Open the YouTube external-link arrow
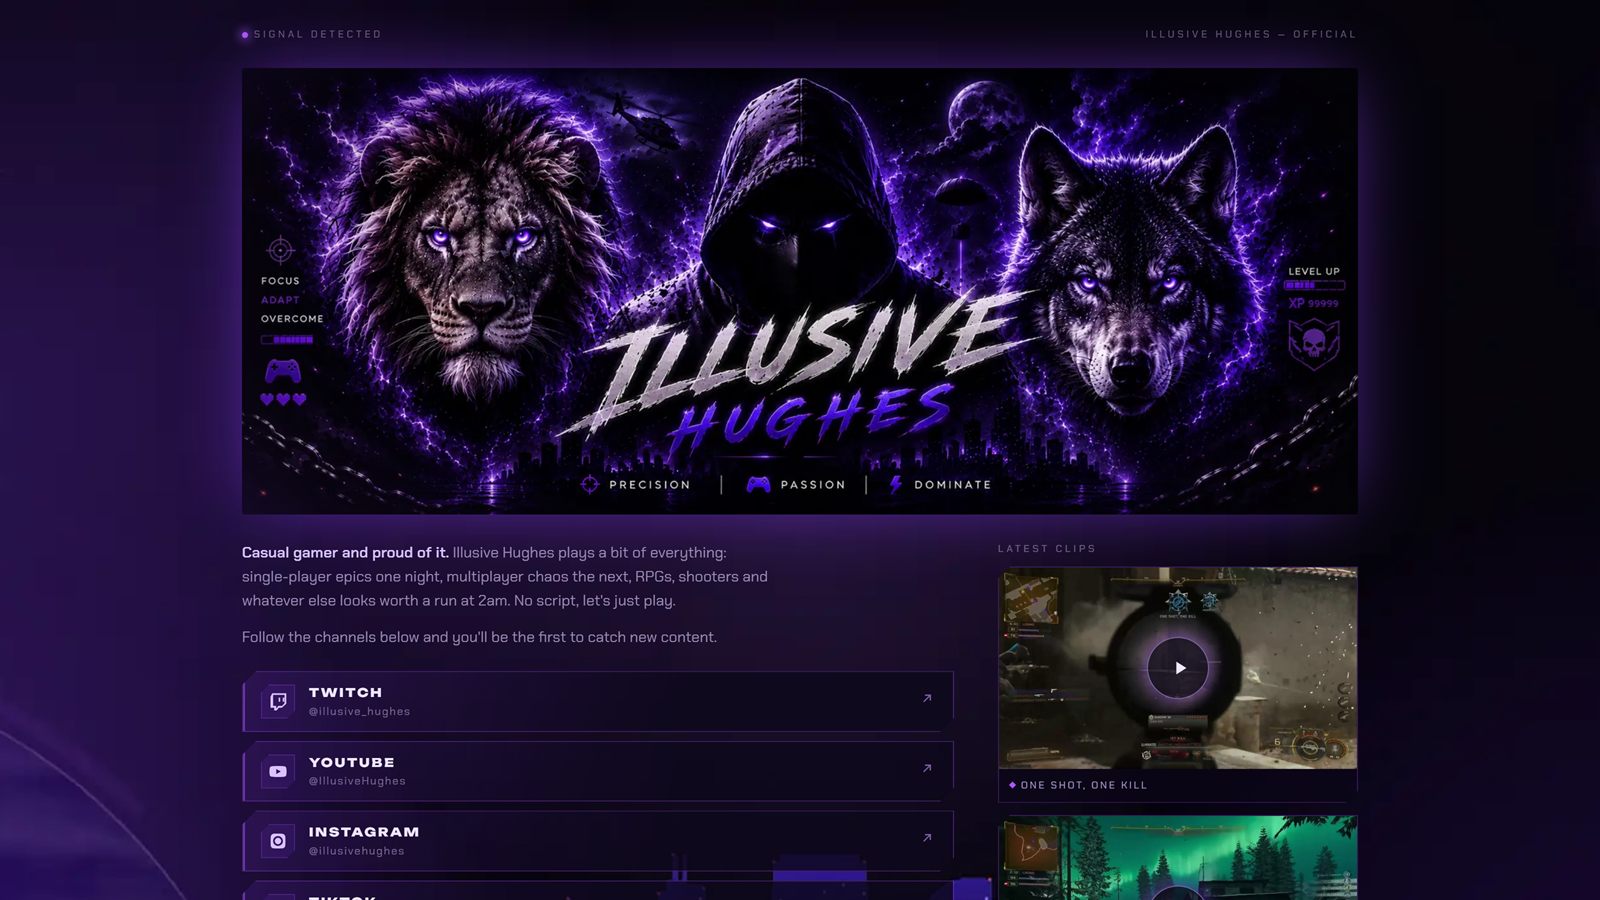This screenshot has height=900, width=1600. click(927, 768)
